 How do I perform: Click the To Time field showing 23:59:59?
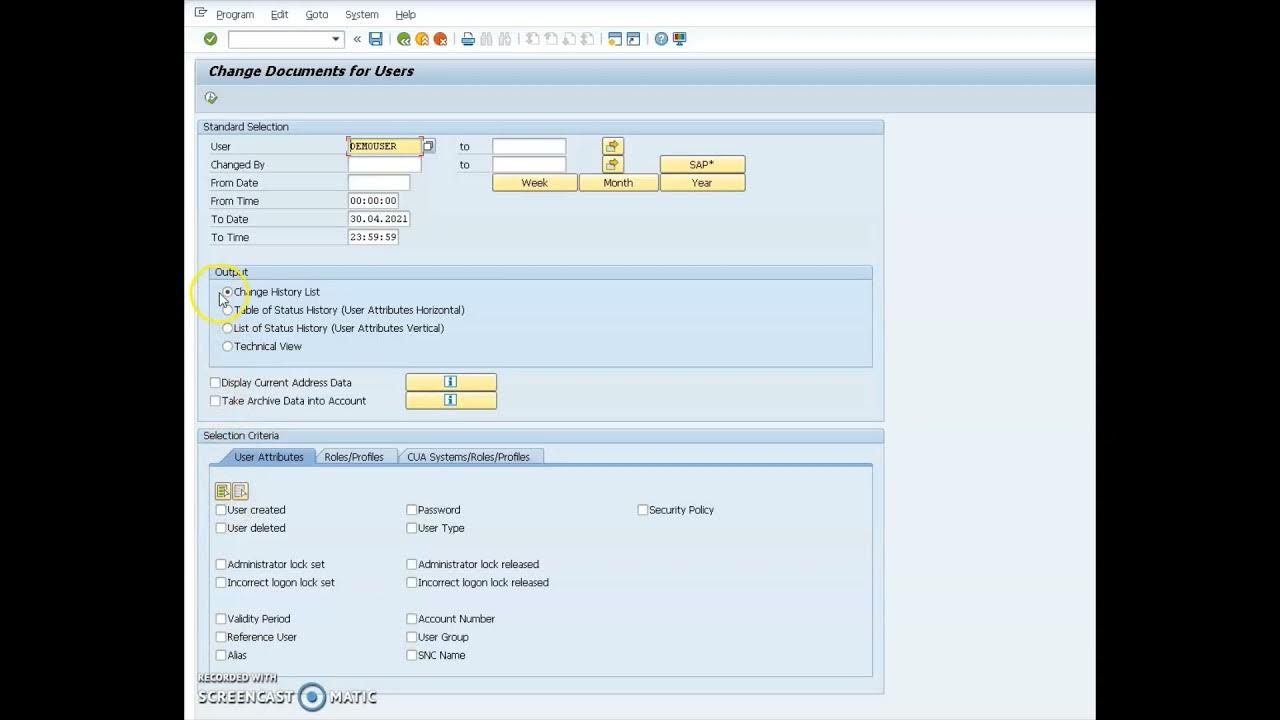pos(373,237)
